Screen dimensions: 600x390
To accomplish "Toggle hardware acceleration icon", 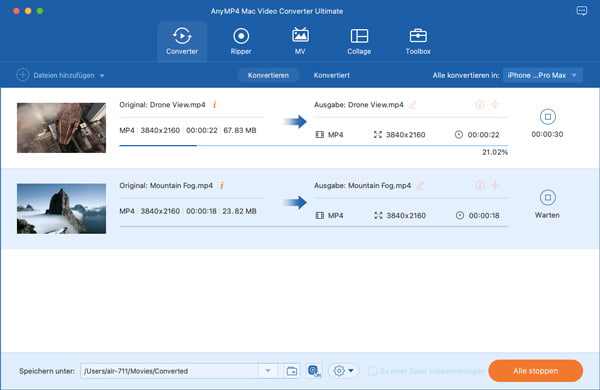I will tap(314, 371).
